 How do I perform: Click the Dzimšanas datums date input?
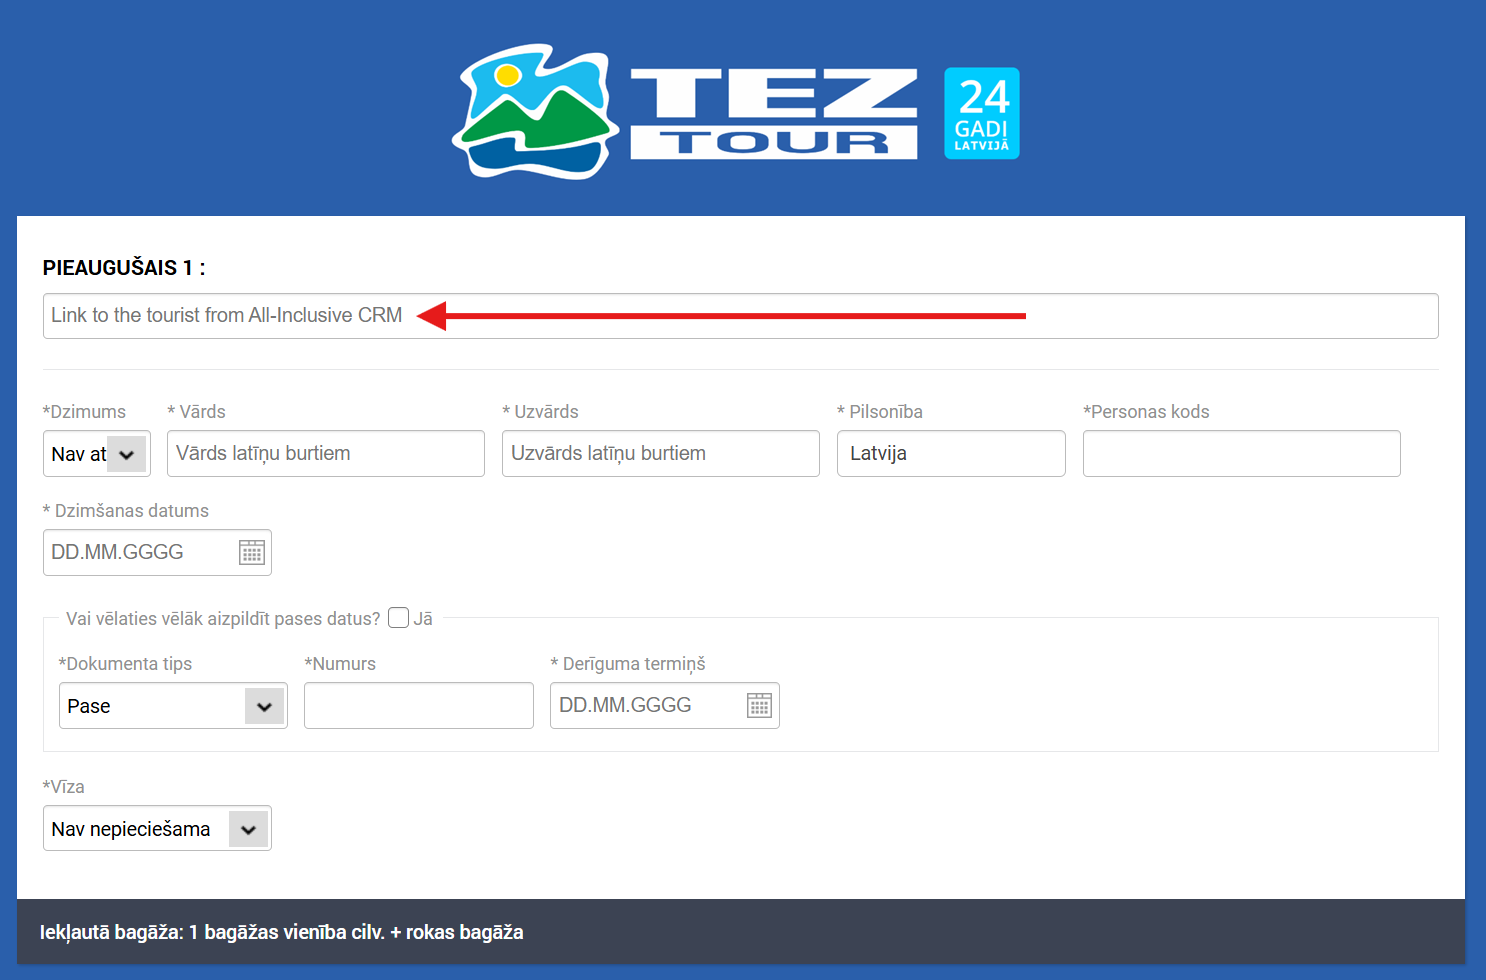click(140, 552)
